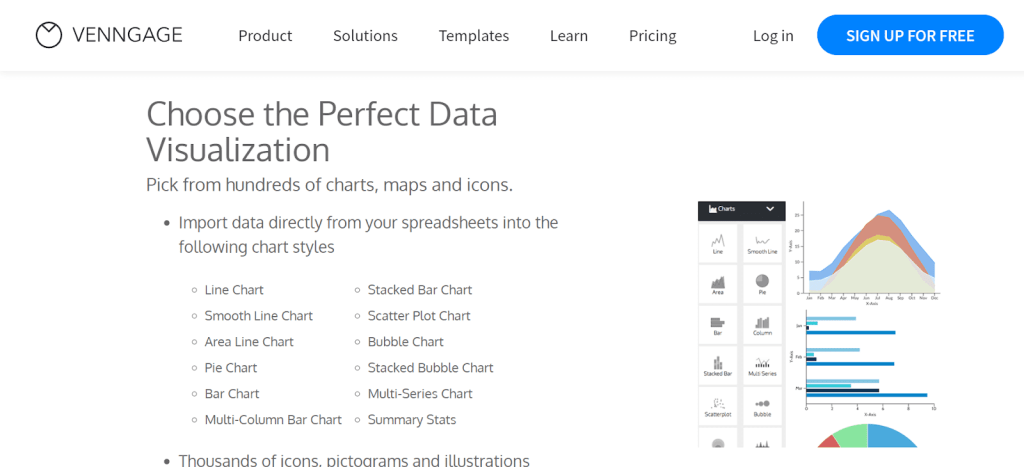This screenshot has height=467, width=1024.
Task: Select the Smooth Line chart icon
Action: coord(763,243)
